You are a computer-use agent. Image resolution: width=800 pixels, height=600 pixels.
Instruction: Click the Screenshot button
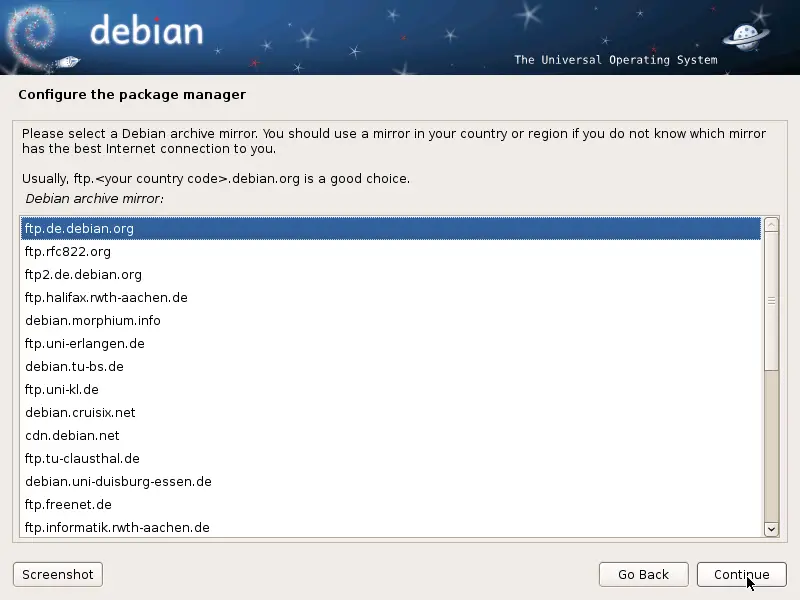click(x=58, y=574)
